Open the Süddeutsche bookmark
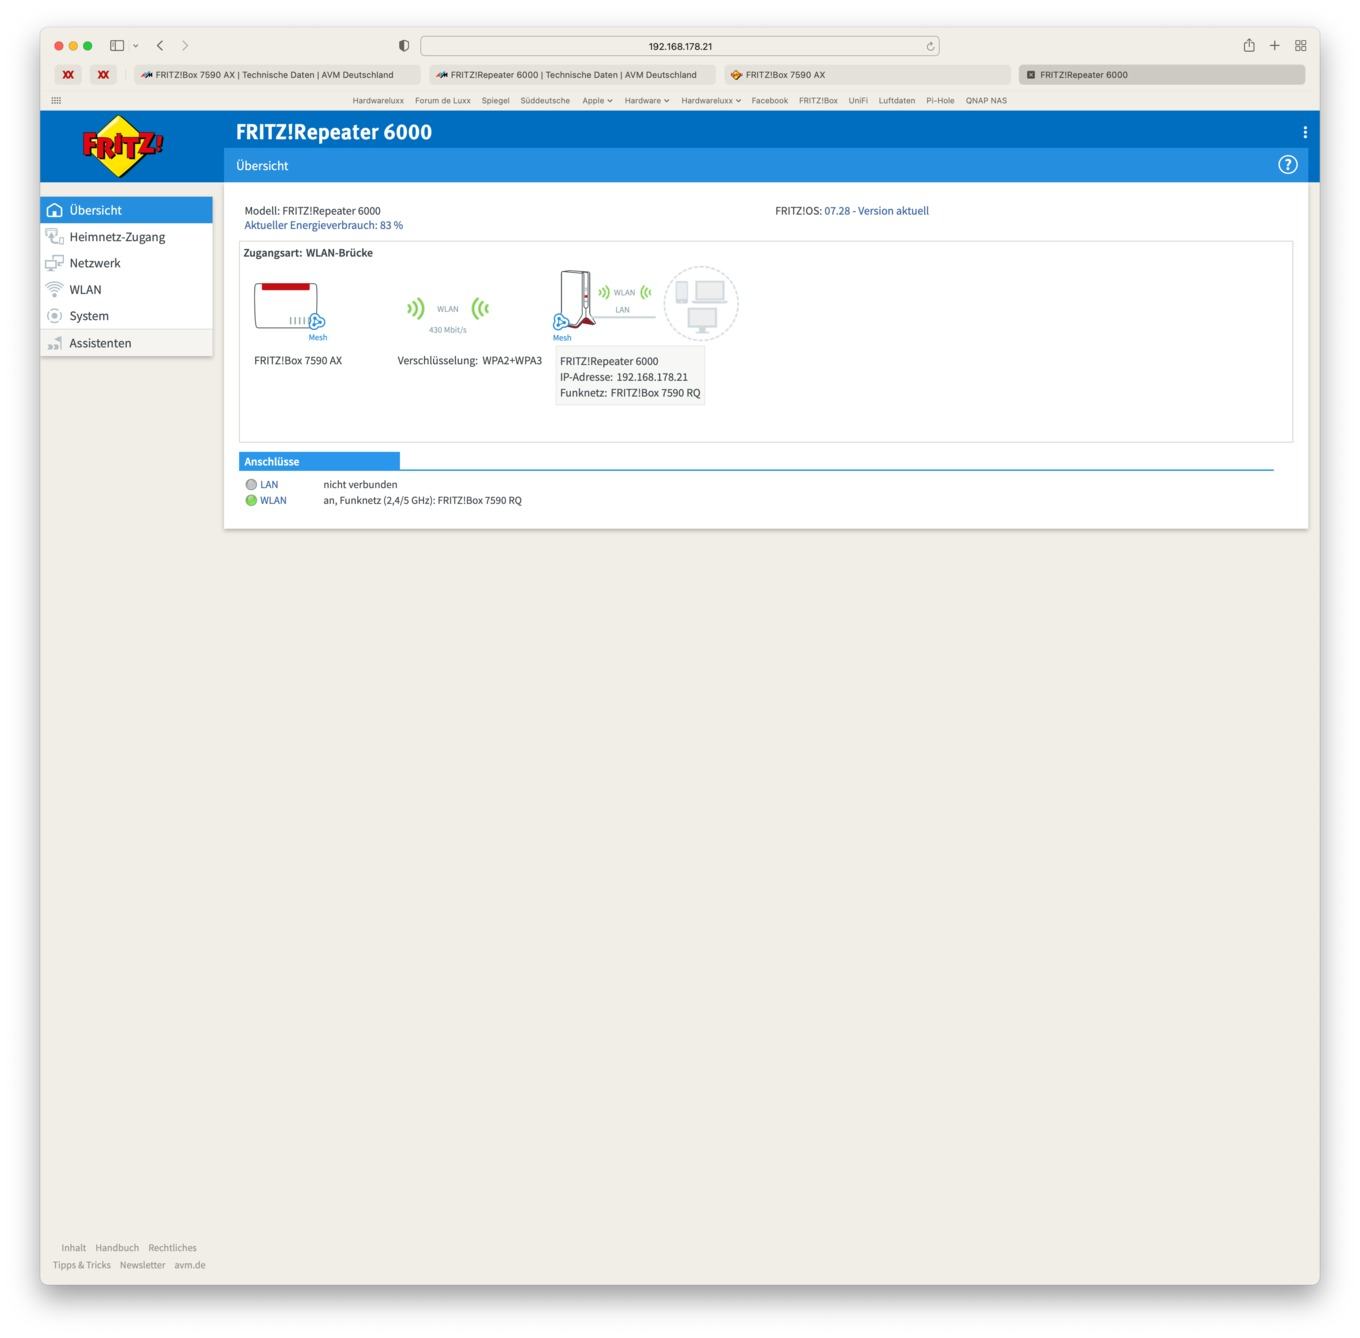This screenshot has height=1338, width=1360. (x=545, y=101)
